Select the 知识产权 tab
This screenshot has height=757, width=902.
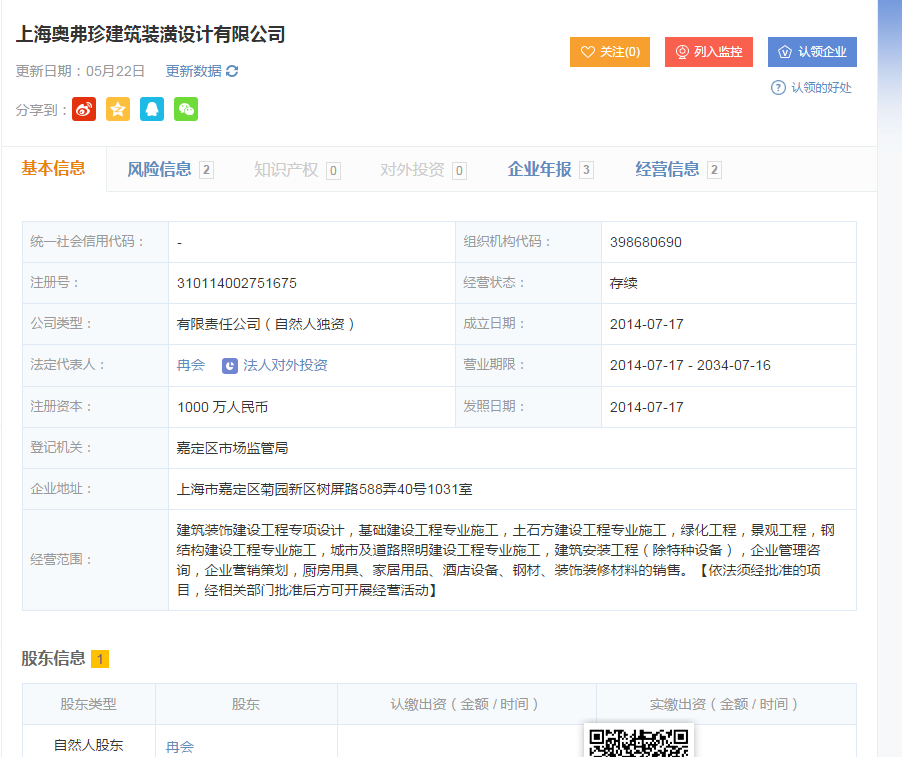(286, 169)
